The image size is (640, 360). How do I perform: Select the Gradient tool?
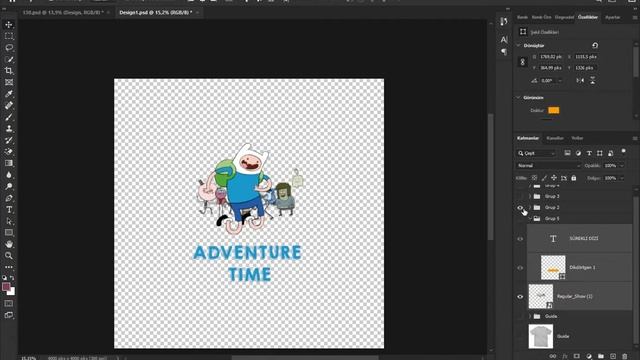[9, 163]
